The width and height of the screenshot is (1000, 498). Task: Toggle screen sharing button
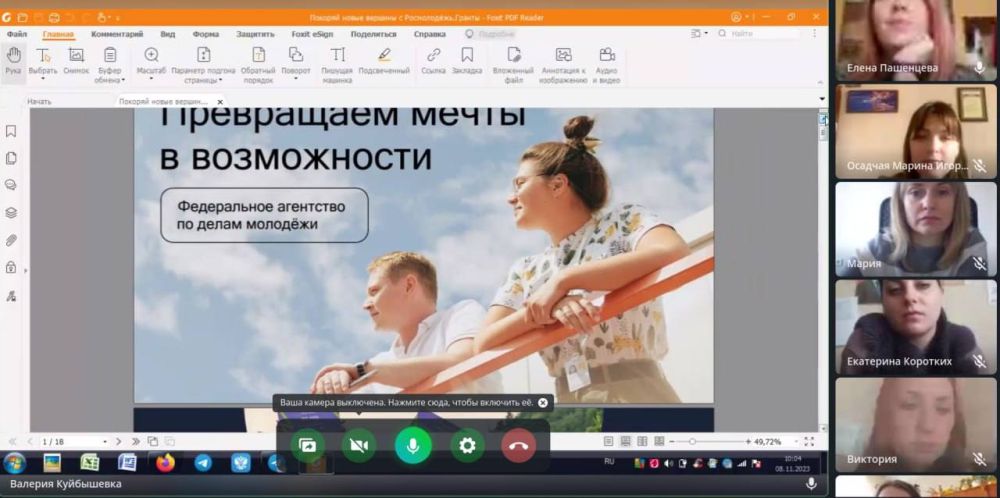pyautogui.click(x=307, y=445)
